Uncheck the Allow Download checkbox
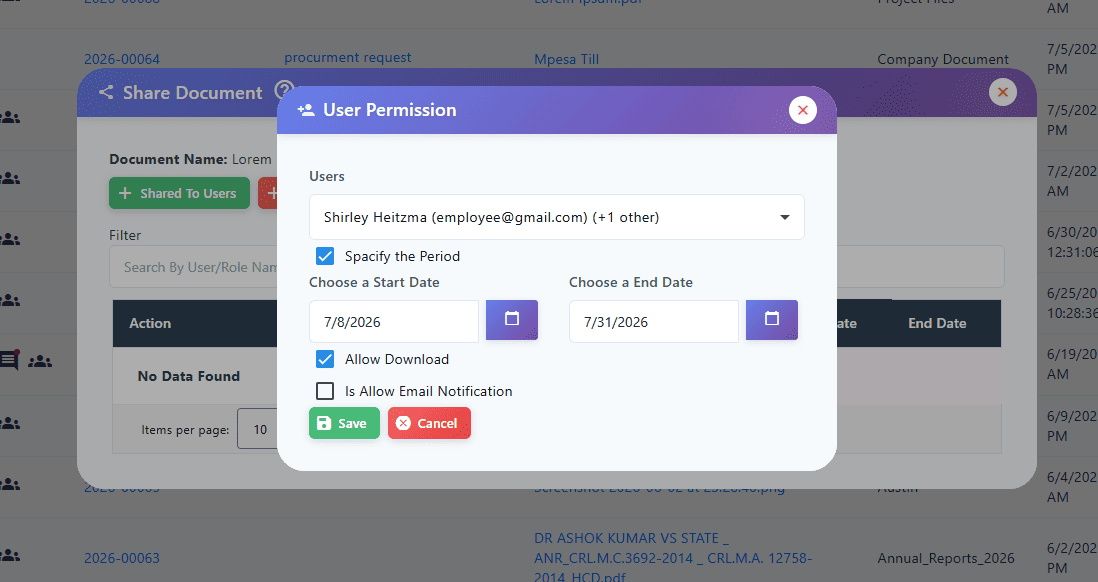Image resolution: width=1098 pixels, height=582 pixels. [325, 359]
